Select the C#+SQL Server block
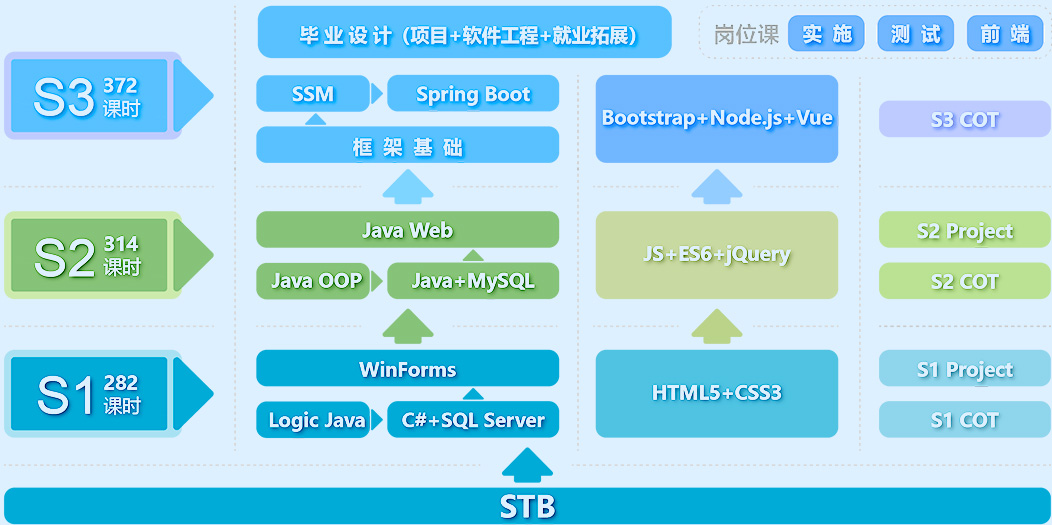 point(473,420)
